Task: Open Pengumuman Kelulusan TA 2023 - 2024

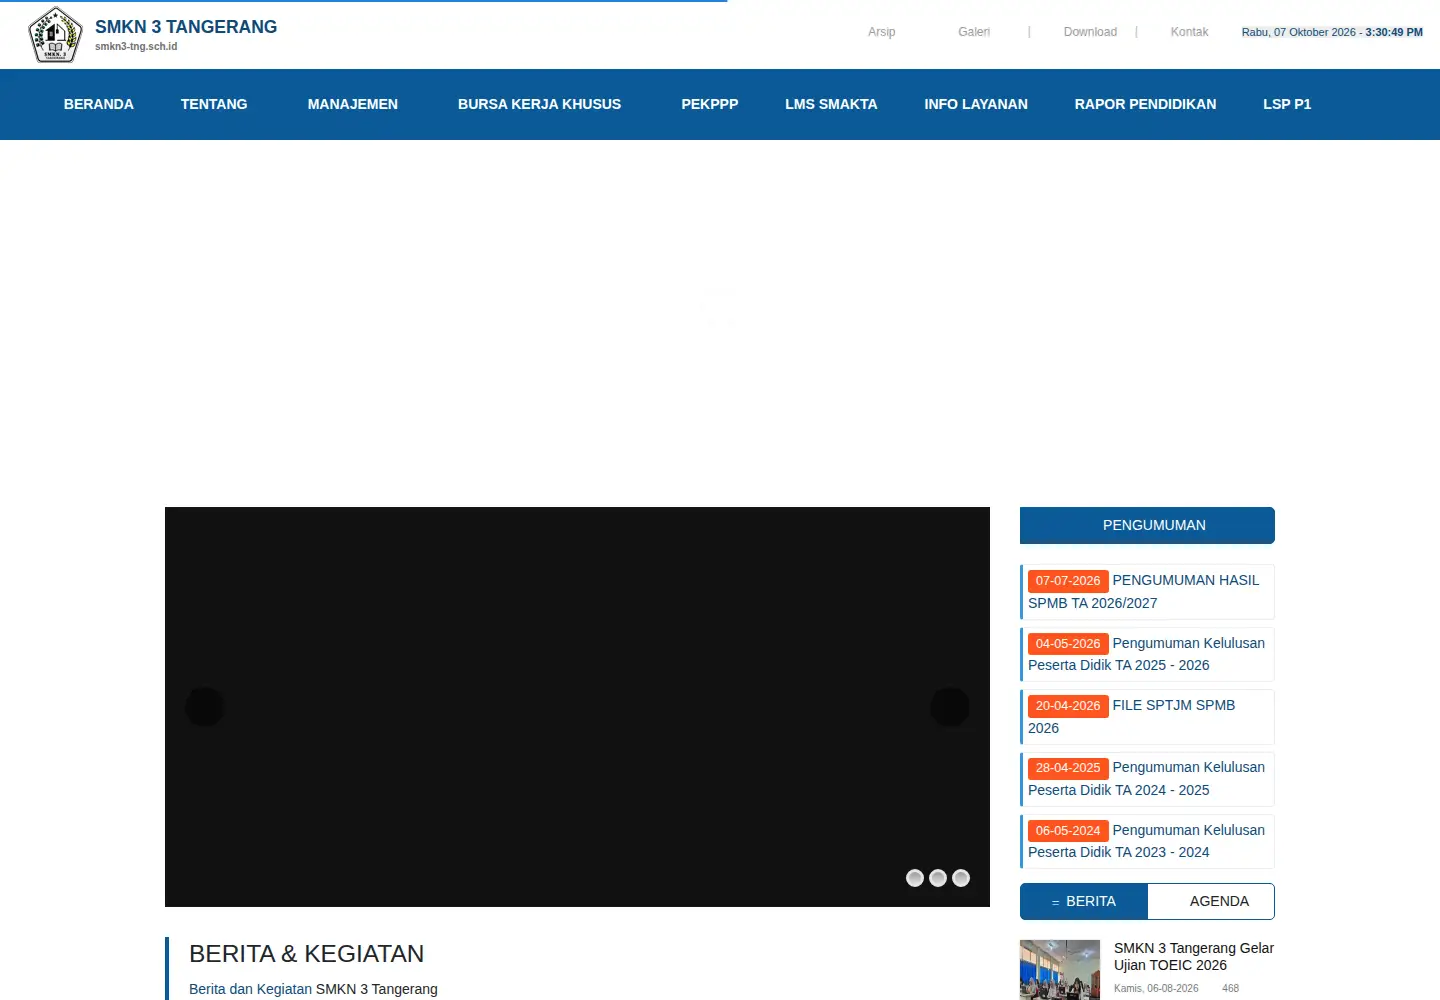Action: (1147, 841)
